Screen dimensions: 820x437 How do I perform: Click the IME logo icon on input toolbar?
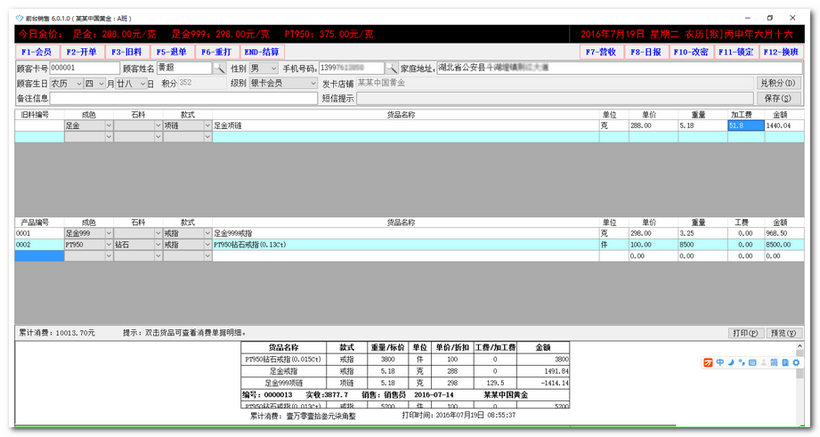click(x=708, y=362)
